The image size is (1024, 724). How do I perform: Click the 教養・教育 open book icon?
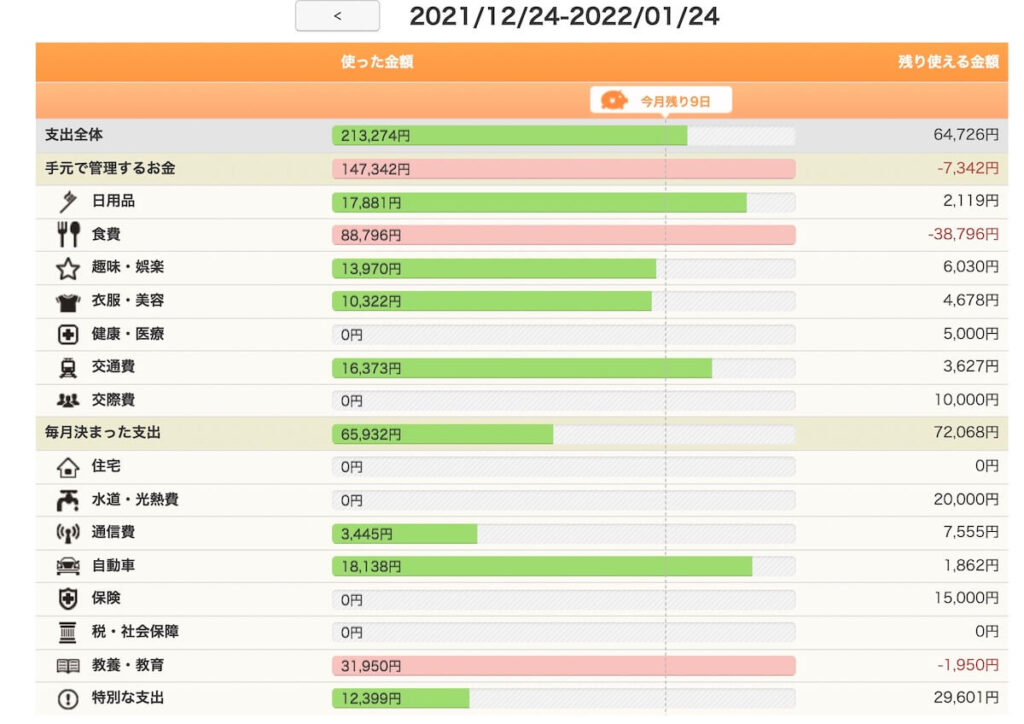68,666
